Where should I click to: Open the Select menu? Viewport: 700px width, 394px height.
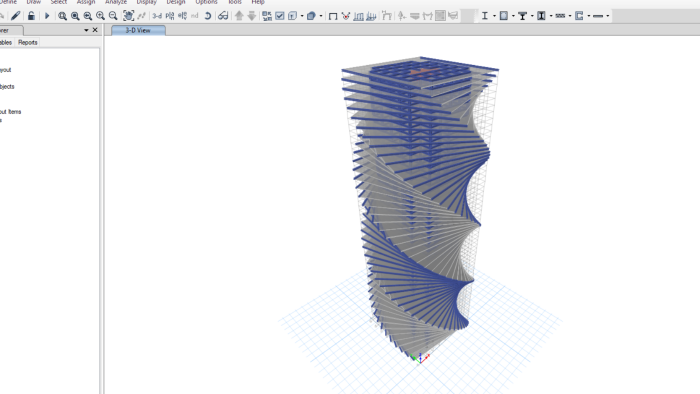click(x=58, y=2)
